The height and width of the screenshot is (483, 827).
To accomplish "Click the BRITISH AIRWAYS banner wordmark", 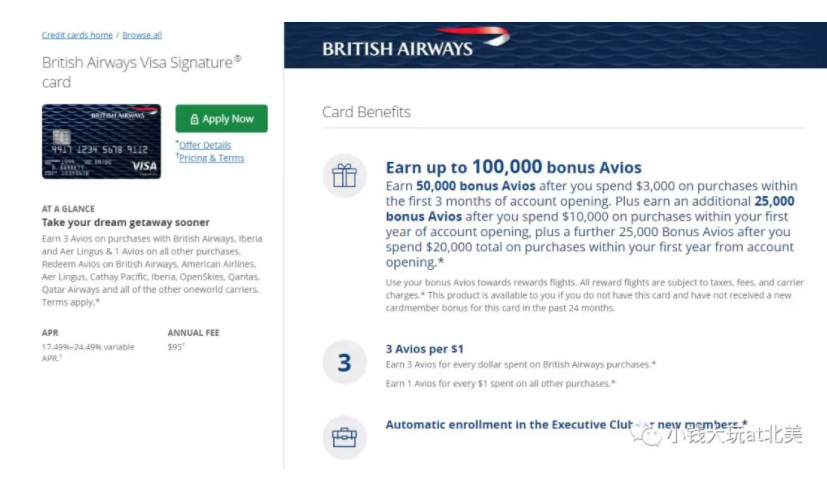I will [397, 48].
